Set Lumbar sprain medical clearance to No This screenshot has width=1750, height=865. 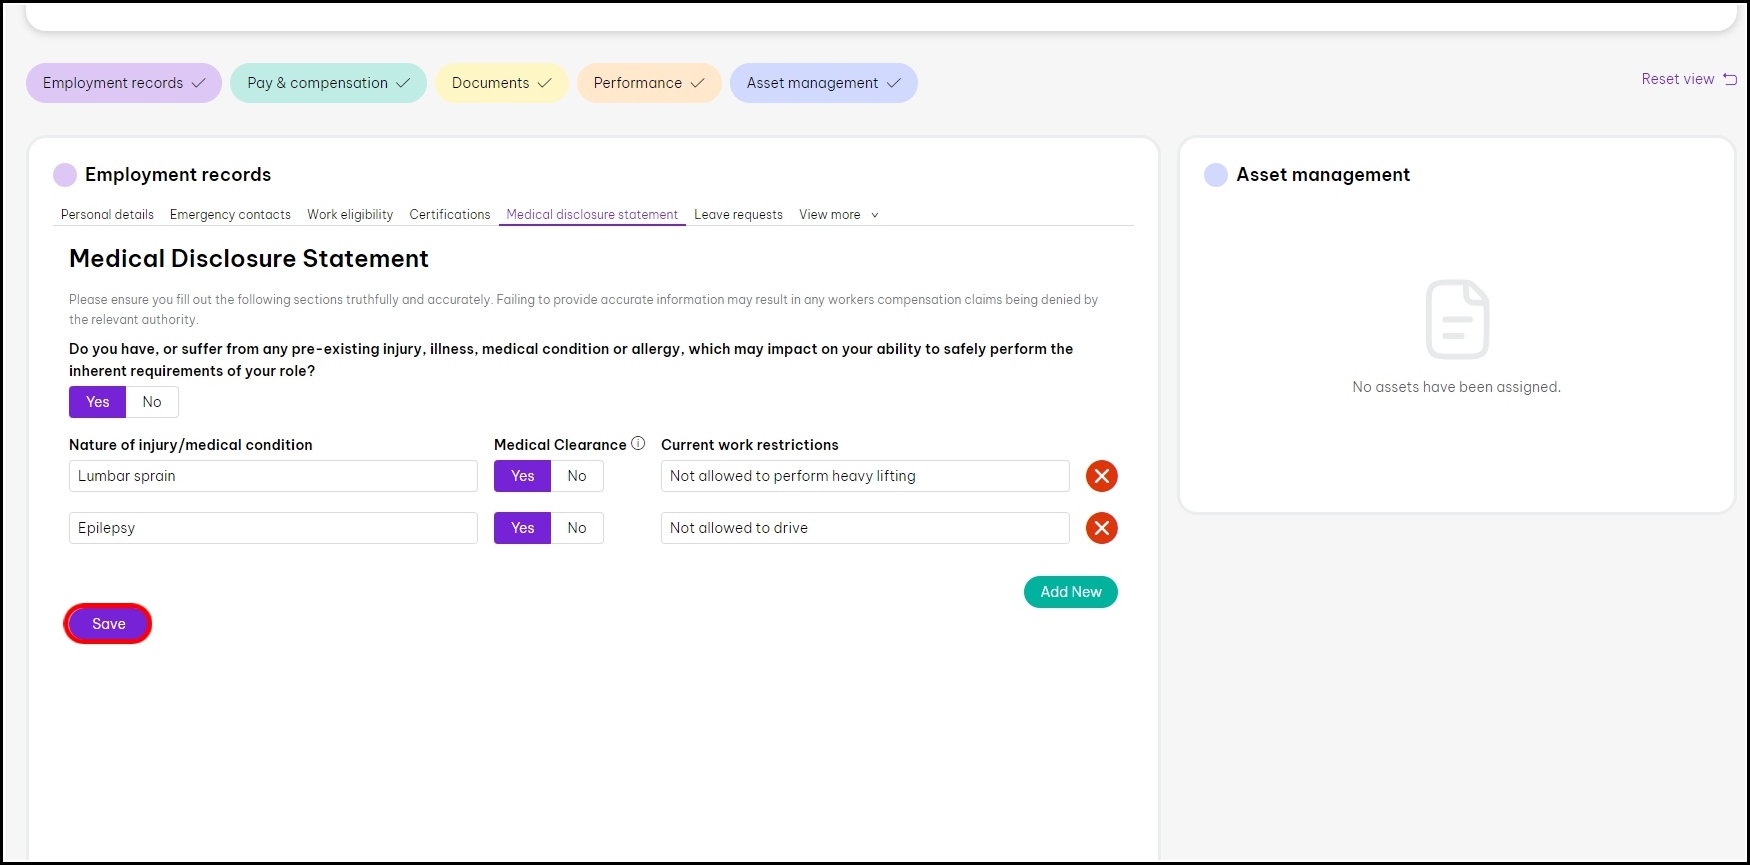pyautogui.click(x=577, y=476)
